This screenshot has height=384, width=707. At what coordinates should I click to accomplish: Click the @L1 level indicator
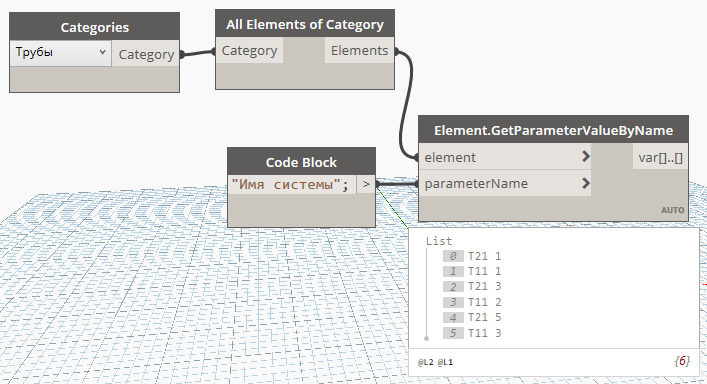click(445, 362)
